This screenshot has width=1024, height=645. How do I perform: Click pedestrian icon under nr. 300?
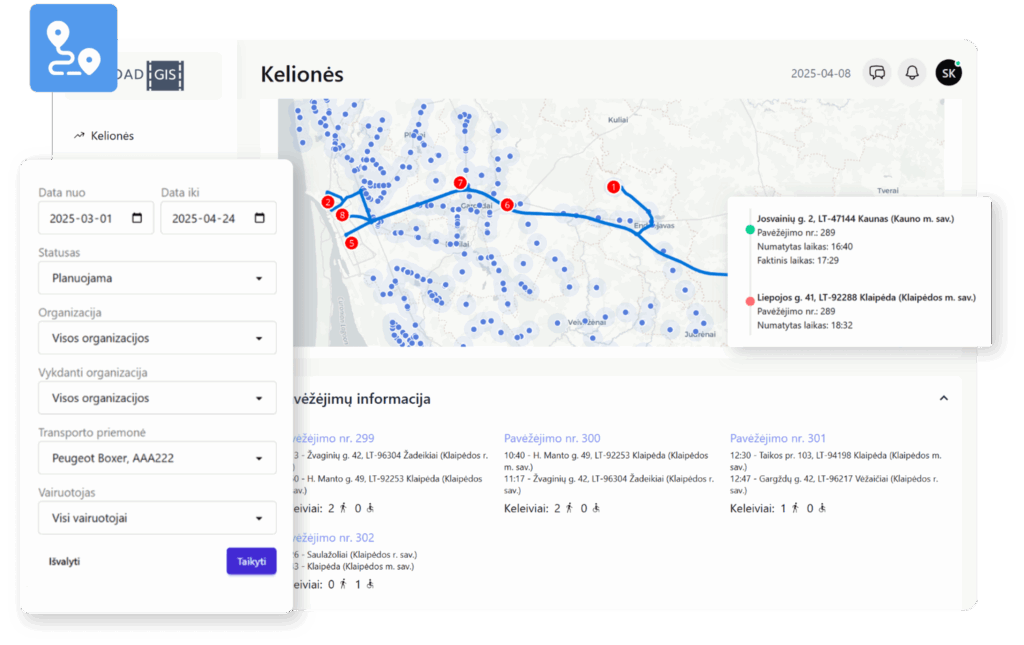[569, 508]
